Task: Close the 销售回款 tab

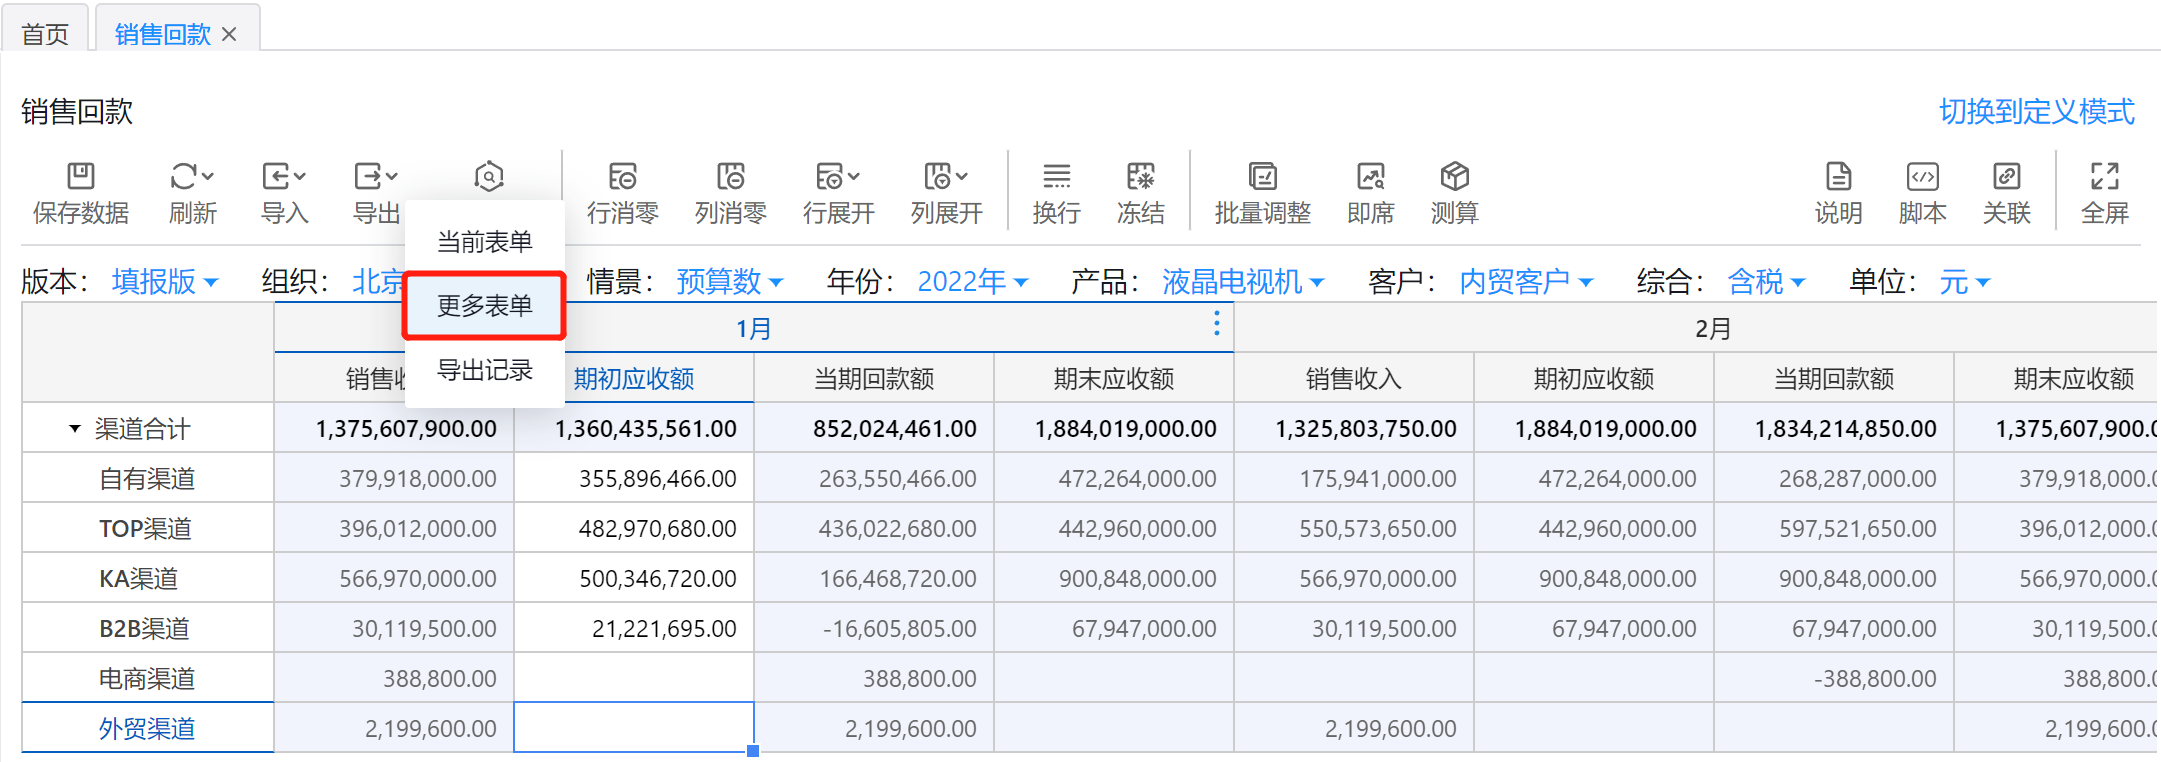Action: point(229,35)
